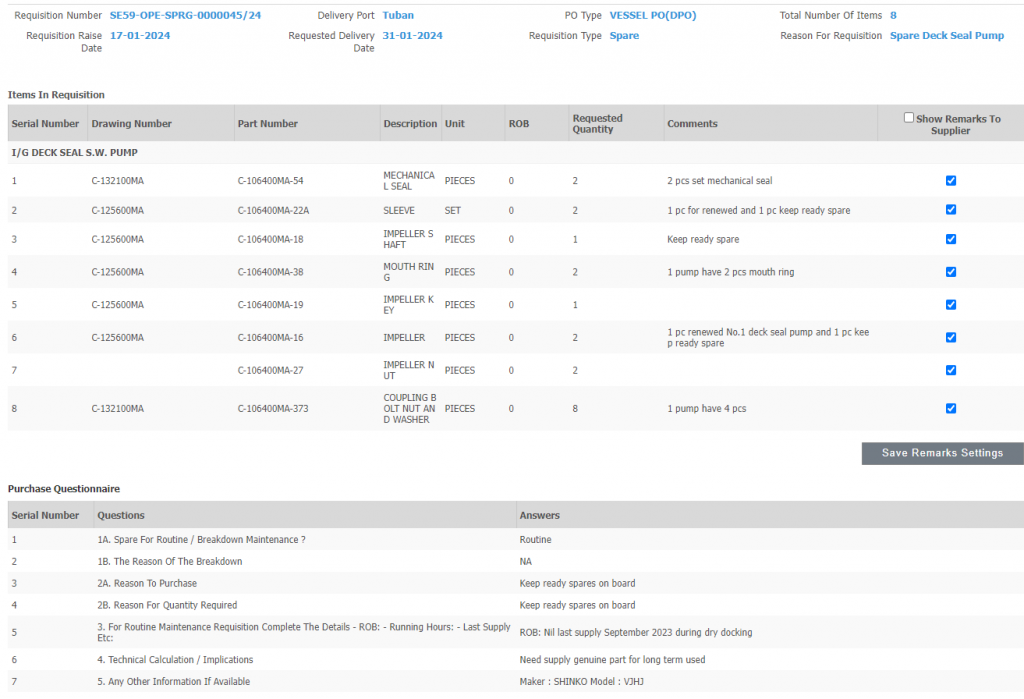The width and height of the screenshot is (1024, 699).
Task: Uncheck remarks checkbox for Impeller Nut row
Action: [951, 371]
